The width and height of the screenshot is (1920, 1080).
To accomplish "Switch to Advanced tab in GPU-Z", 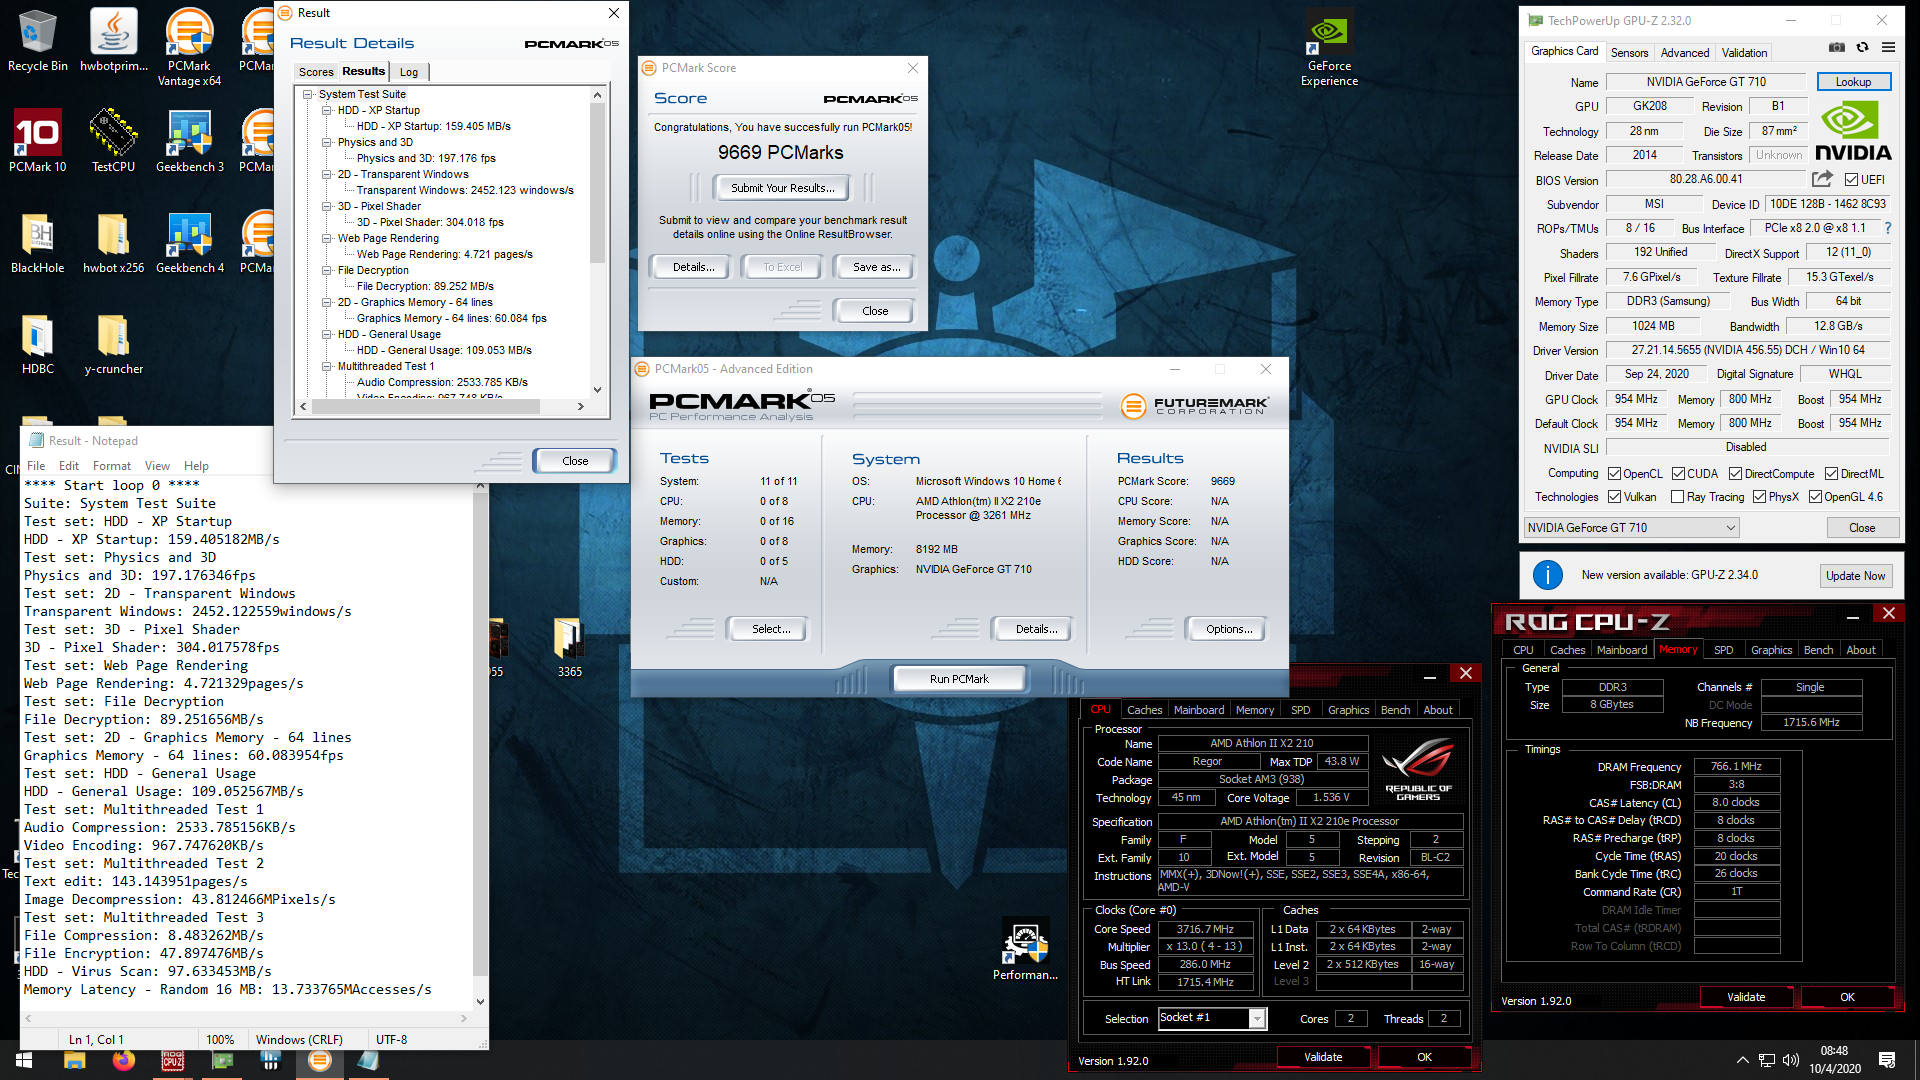I will coord(1685,53).
